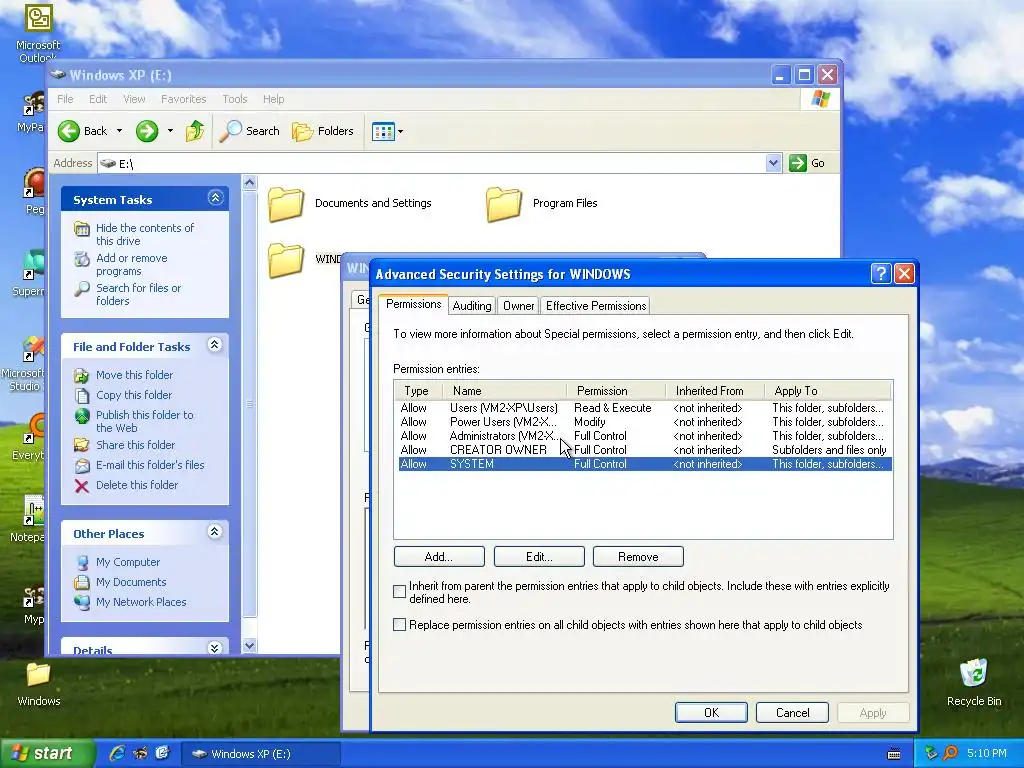
Task: Check Replace permission entries on all child objects
Action: 400,625
